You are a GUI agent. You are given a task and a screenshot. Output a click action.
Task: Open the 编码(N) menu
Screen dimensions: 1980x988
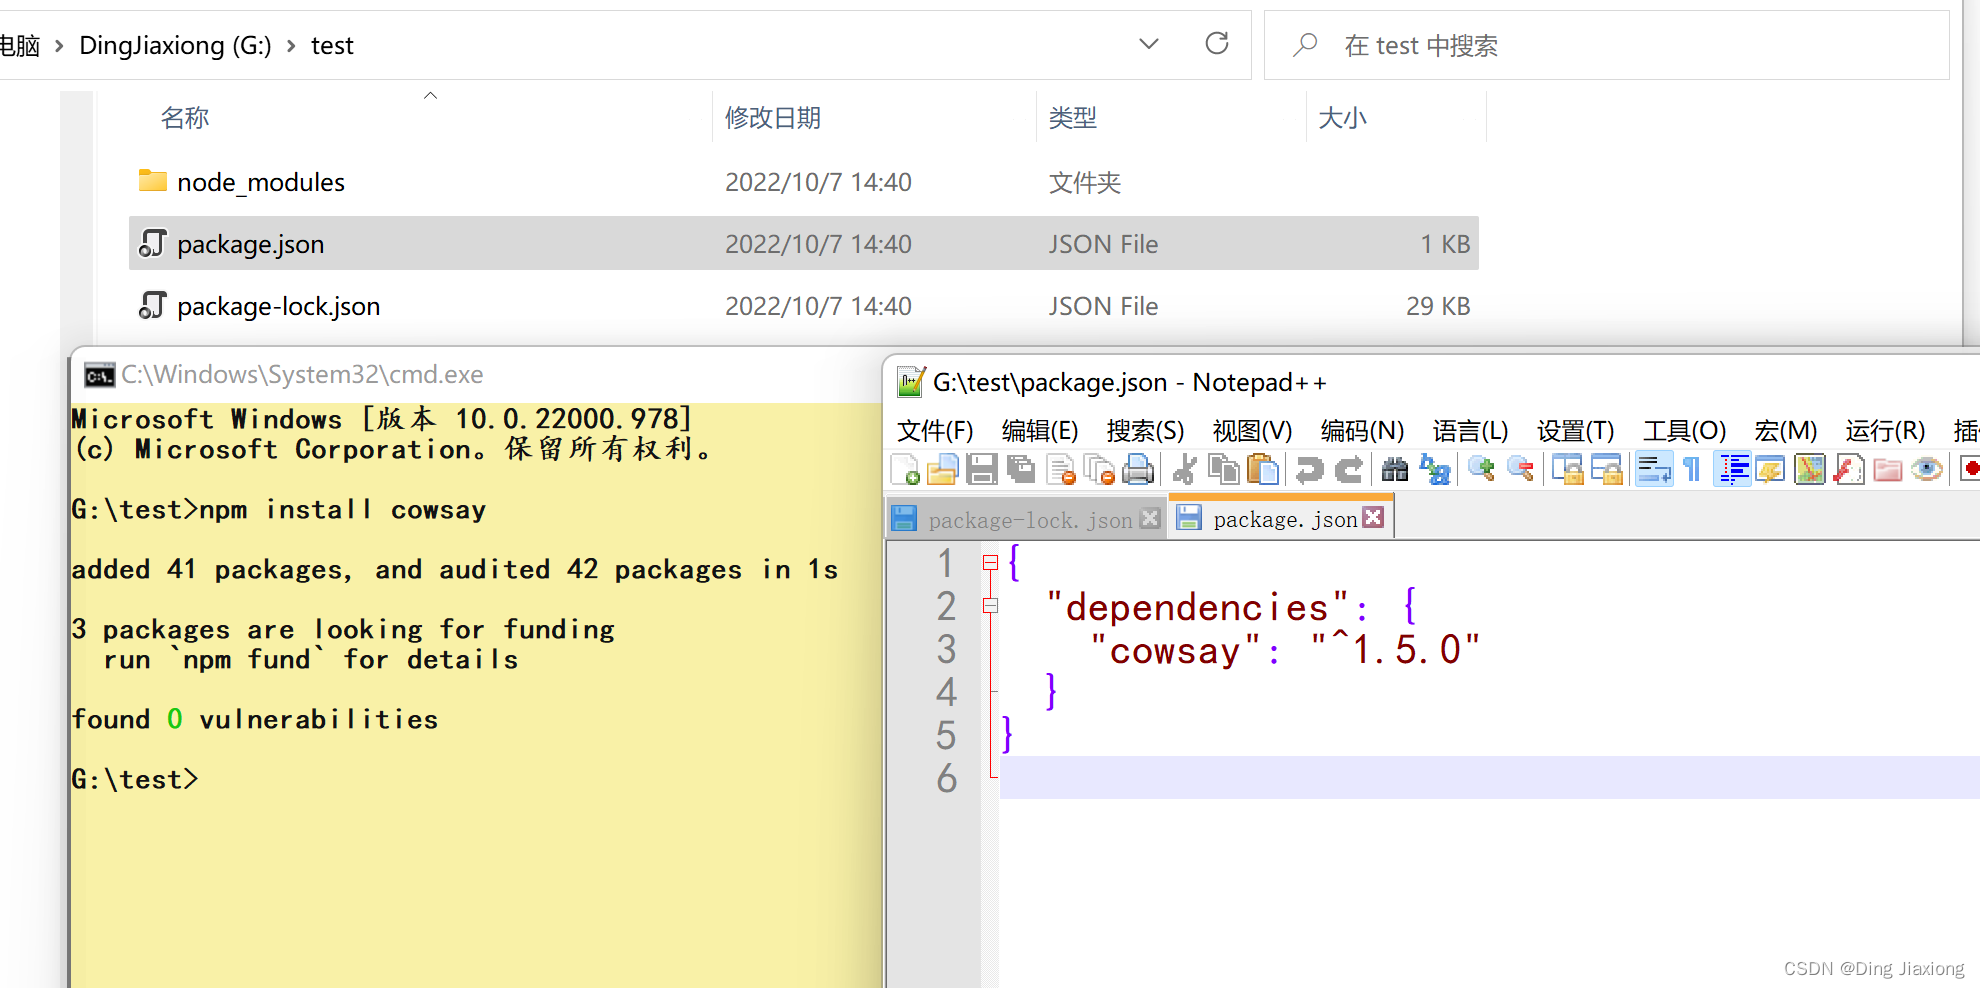(x=1362, y=431)
